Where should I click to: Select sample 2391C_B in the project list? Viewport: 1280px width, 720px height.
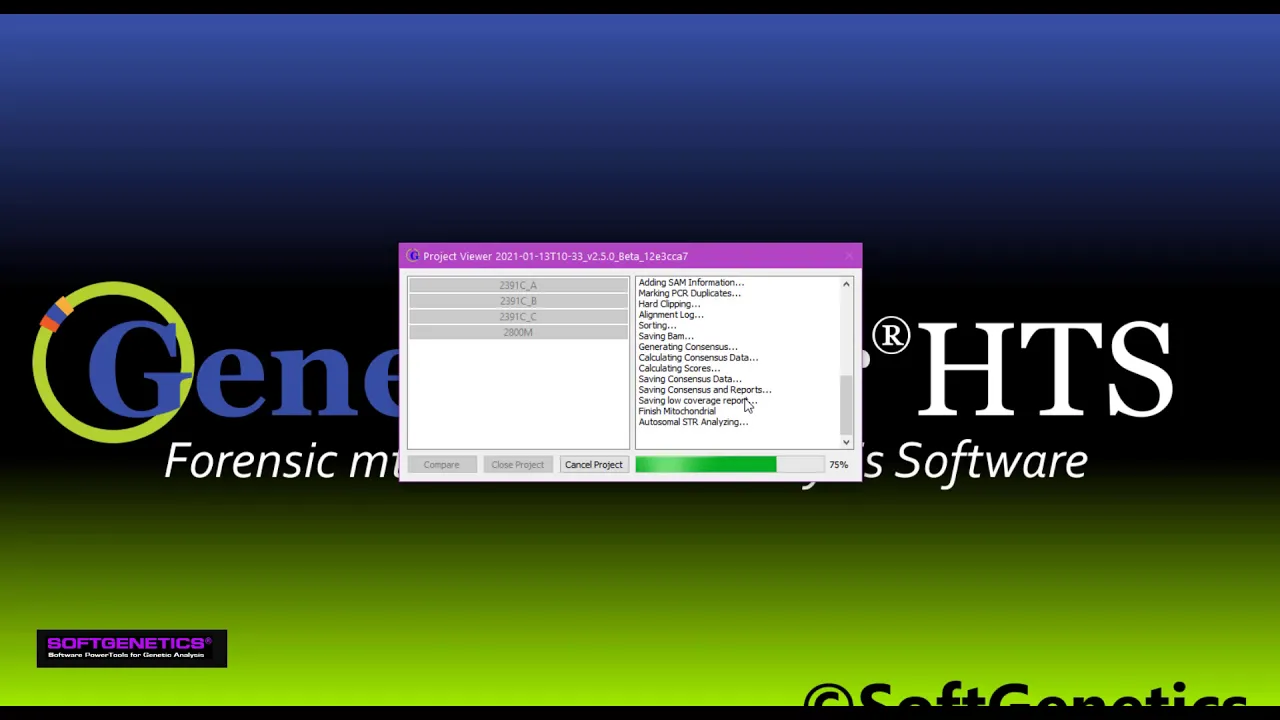(518, 301)
